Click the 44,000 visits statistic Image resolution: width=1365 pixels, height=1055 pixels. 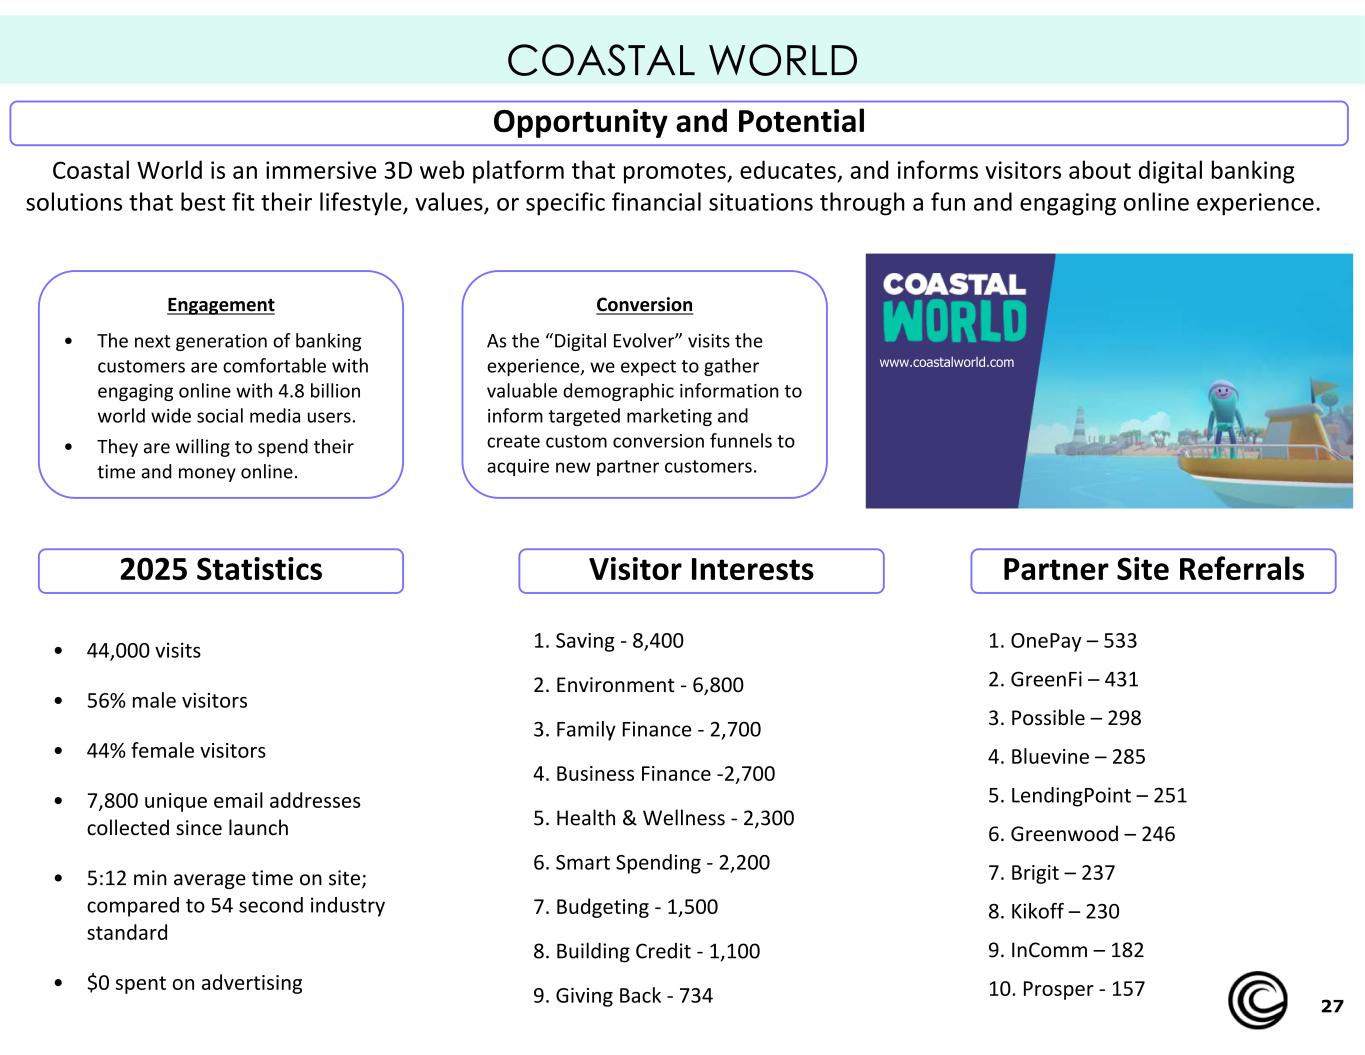click(x=144, y=651)
